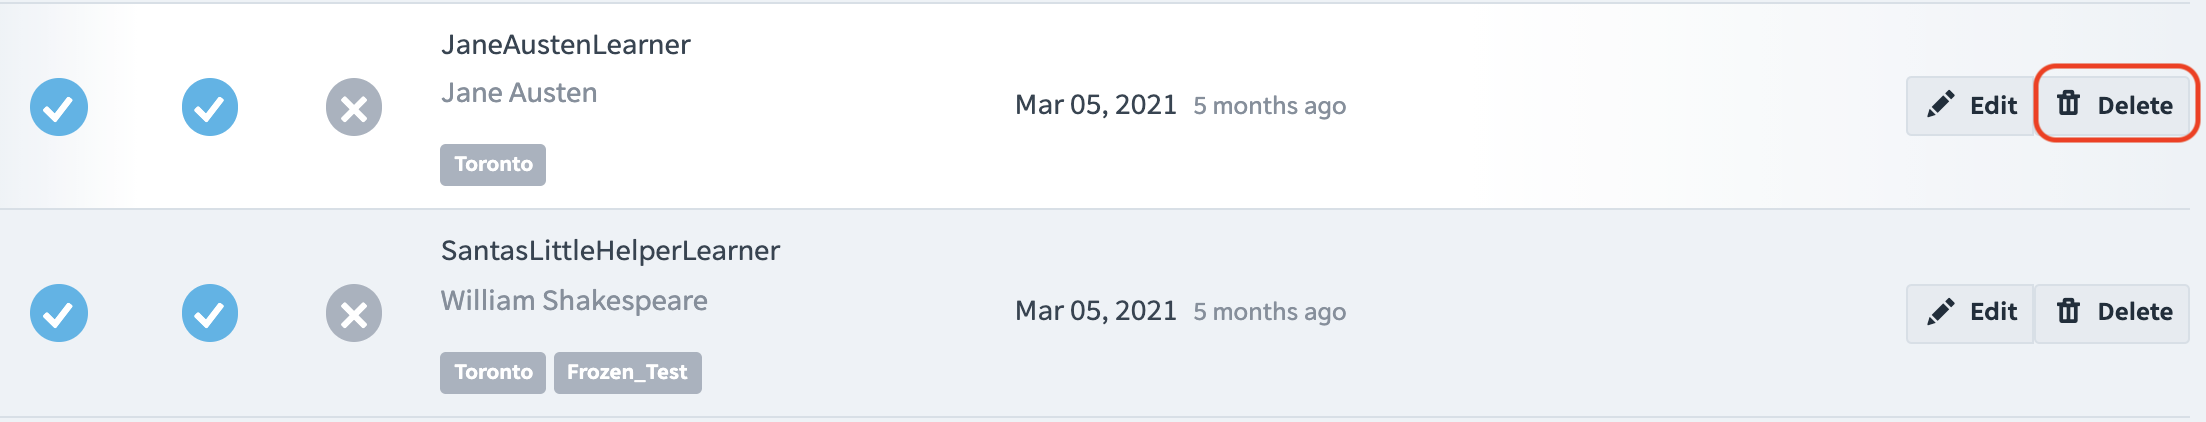This screenshot has width=2206, height=422.
Task: Click Mar 05, 2021 date in Shakespeare row
Action: point(1096,311)
